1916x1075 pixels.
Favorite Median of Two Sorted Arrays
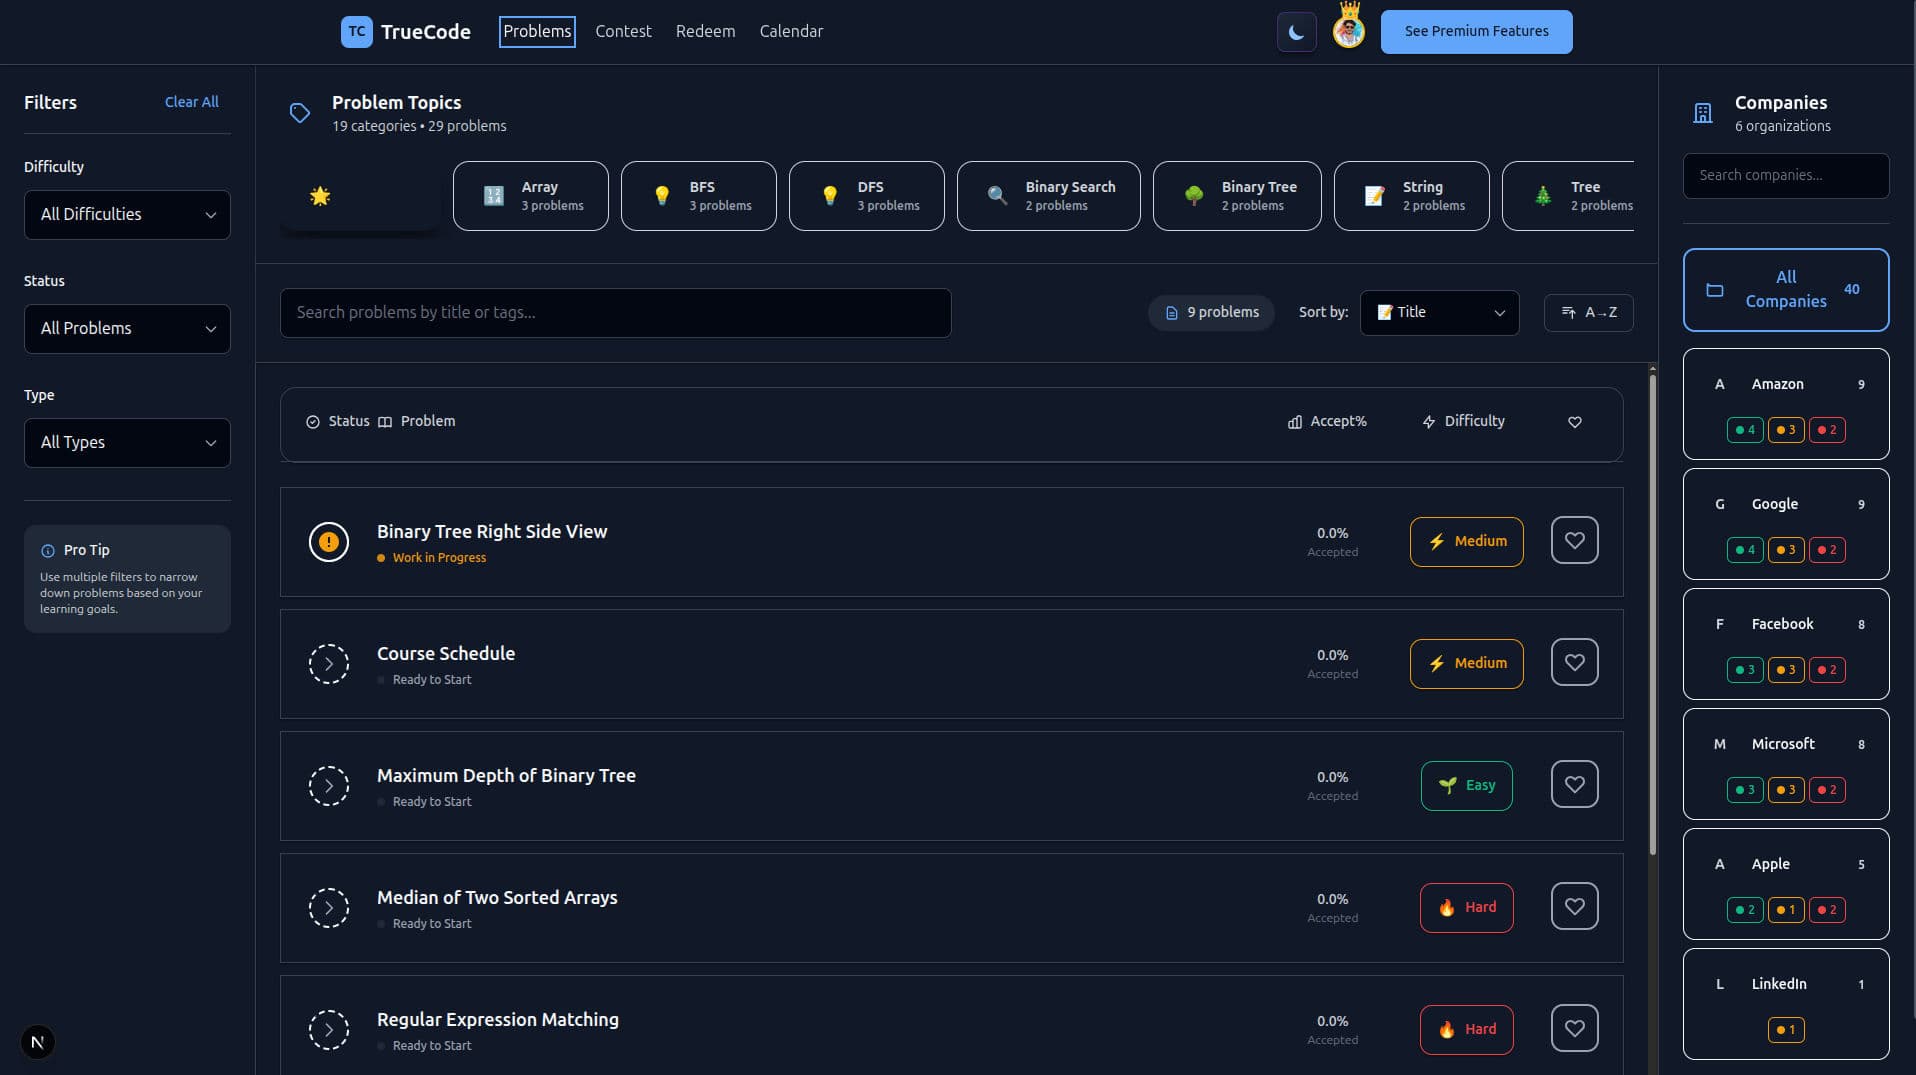(x=1575, y=906)
